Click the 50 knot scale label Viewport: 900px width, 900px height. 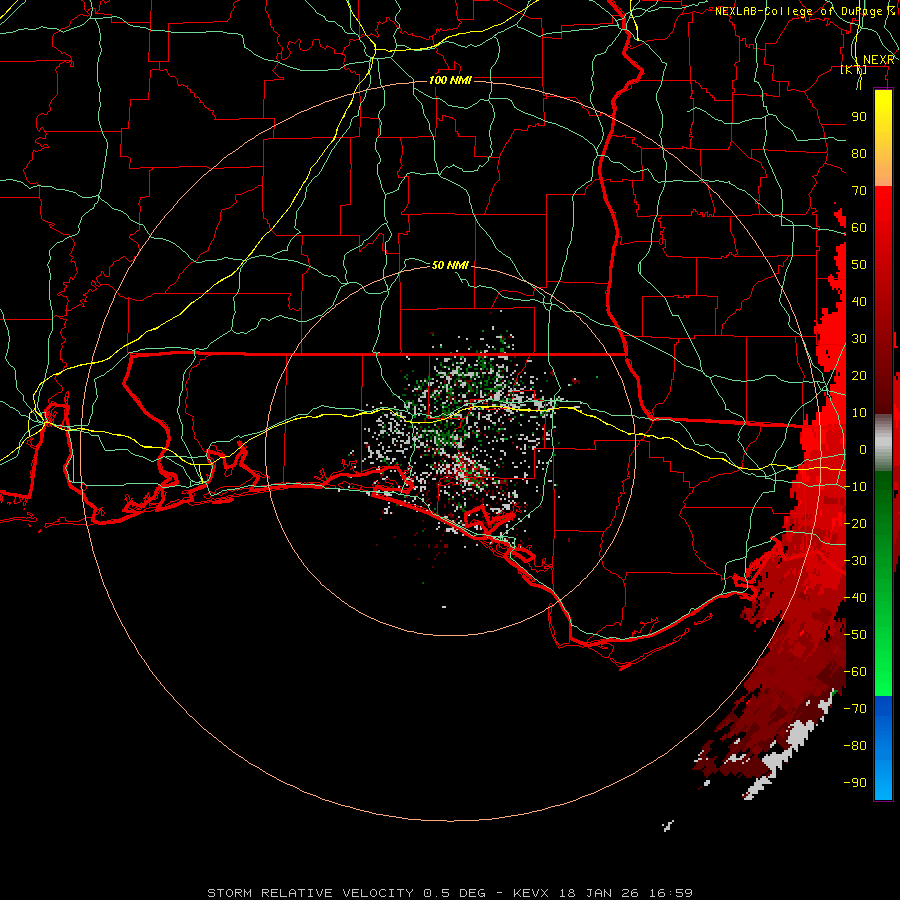point(859,265)
